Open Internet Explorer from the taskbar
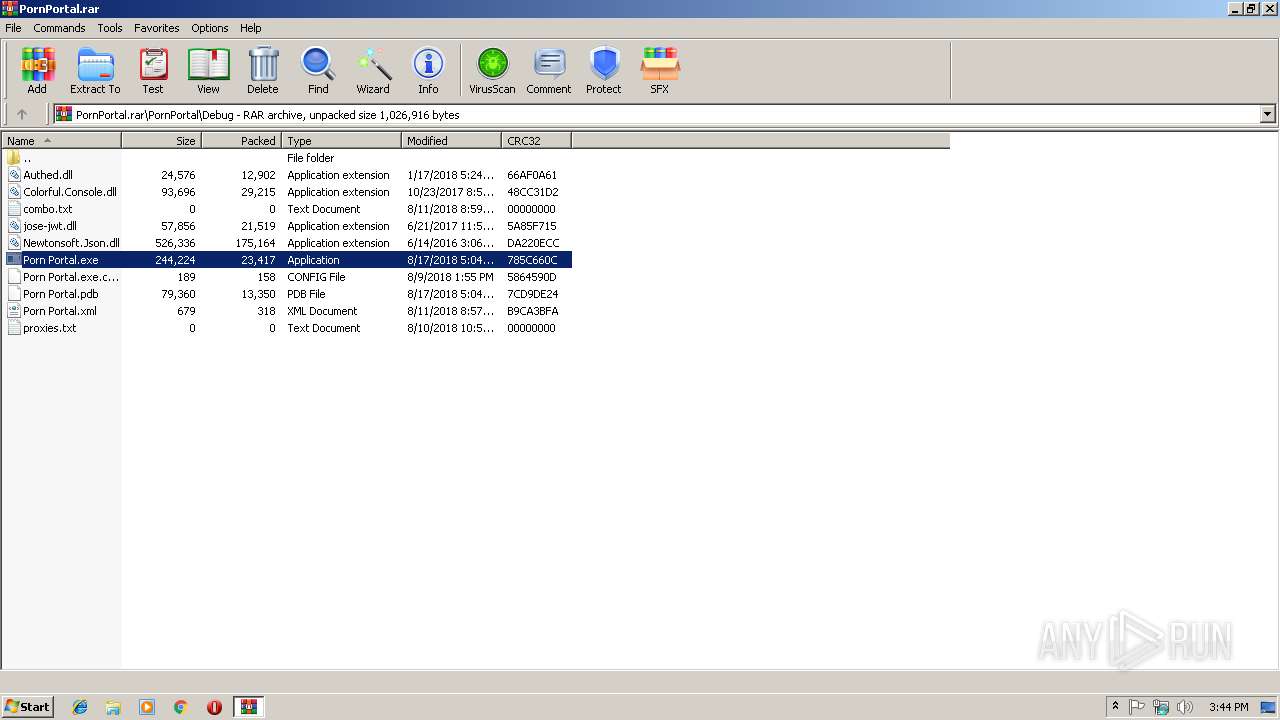This screenshot has height=720, width=1280. pyautogui.click(x=80, y=707)
